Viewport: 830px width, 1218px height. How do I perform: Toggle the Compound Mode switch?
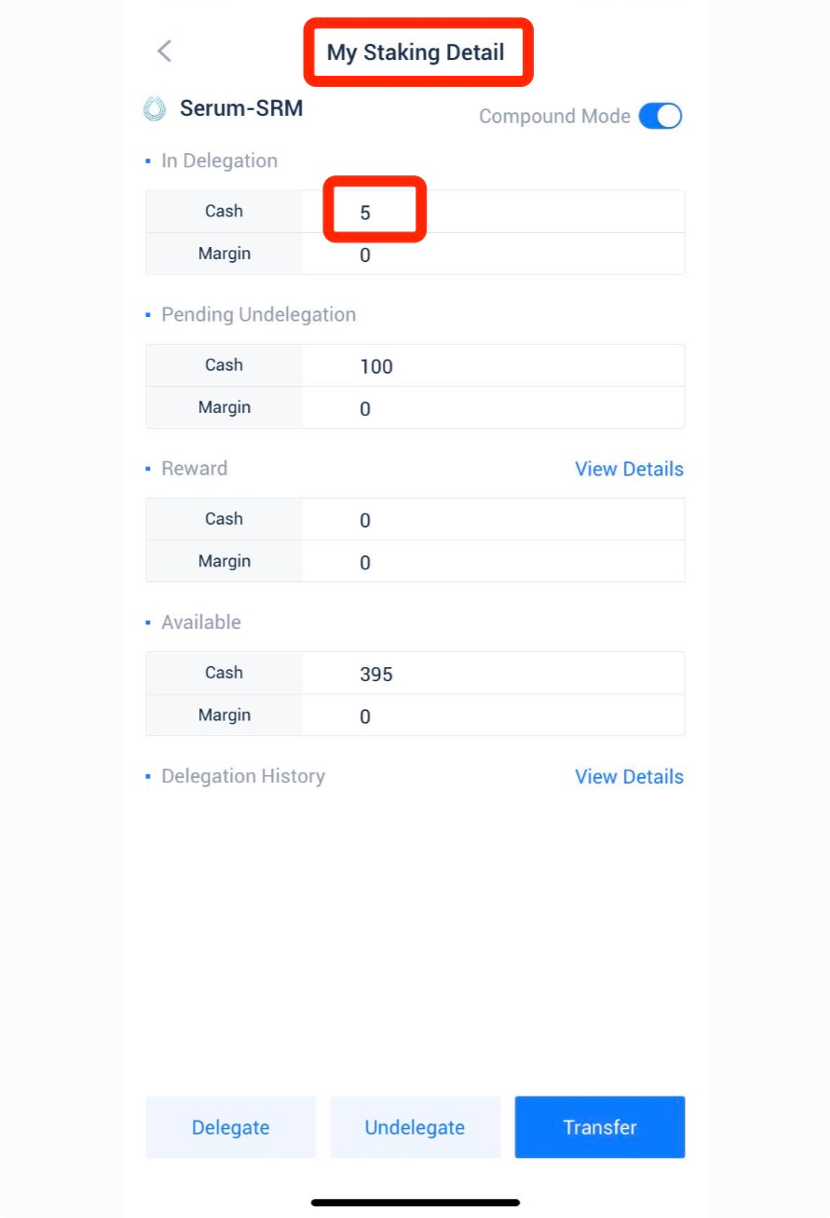(x=660, y=116)
